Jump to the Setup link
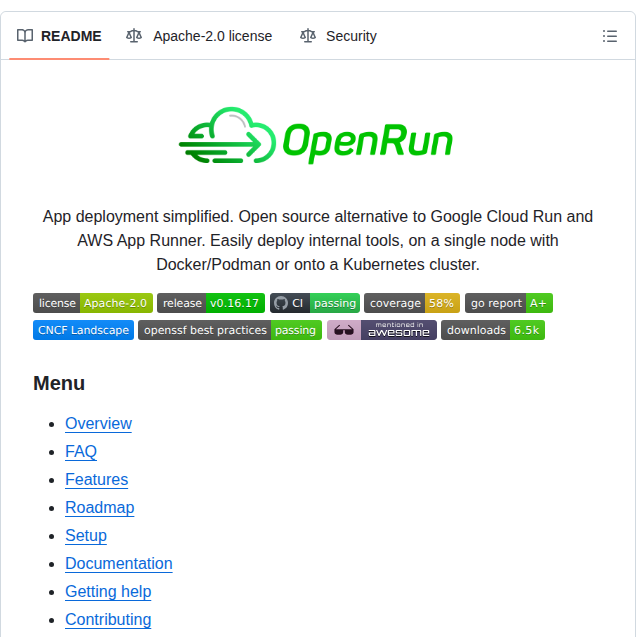 86,536
